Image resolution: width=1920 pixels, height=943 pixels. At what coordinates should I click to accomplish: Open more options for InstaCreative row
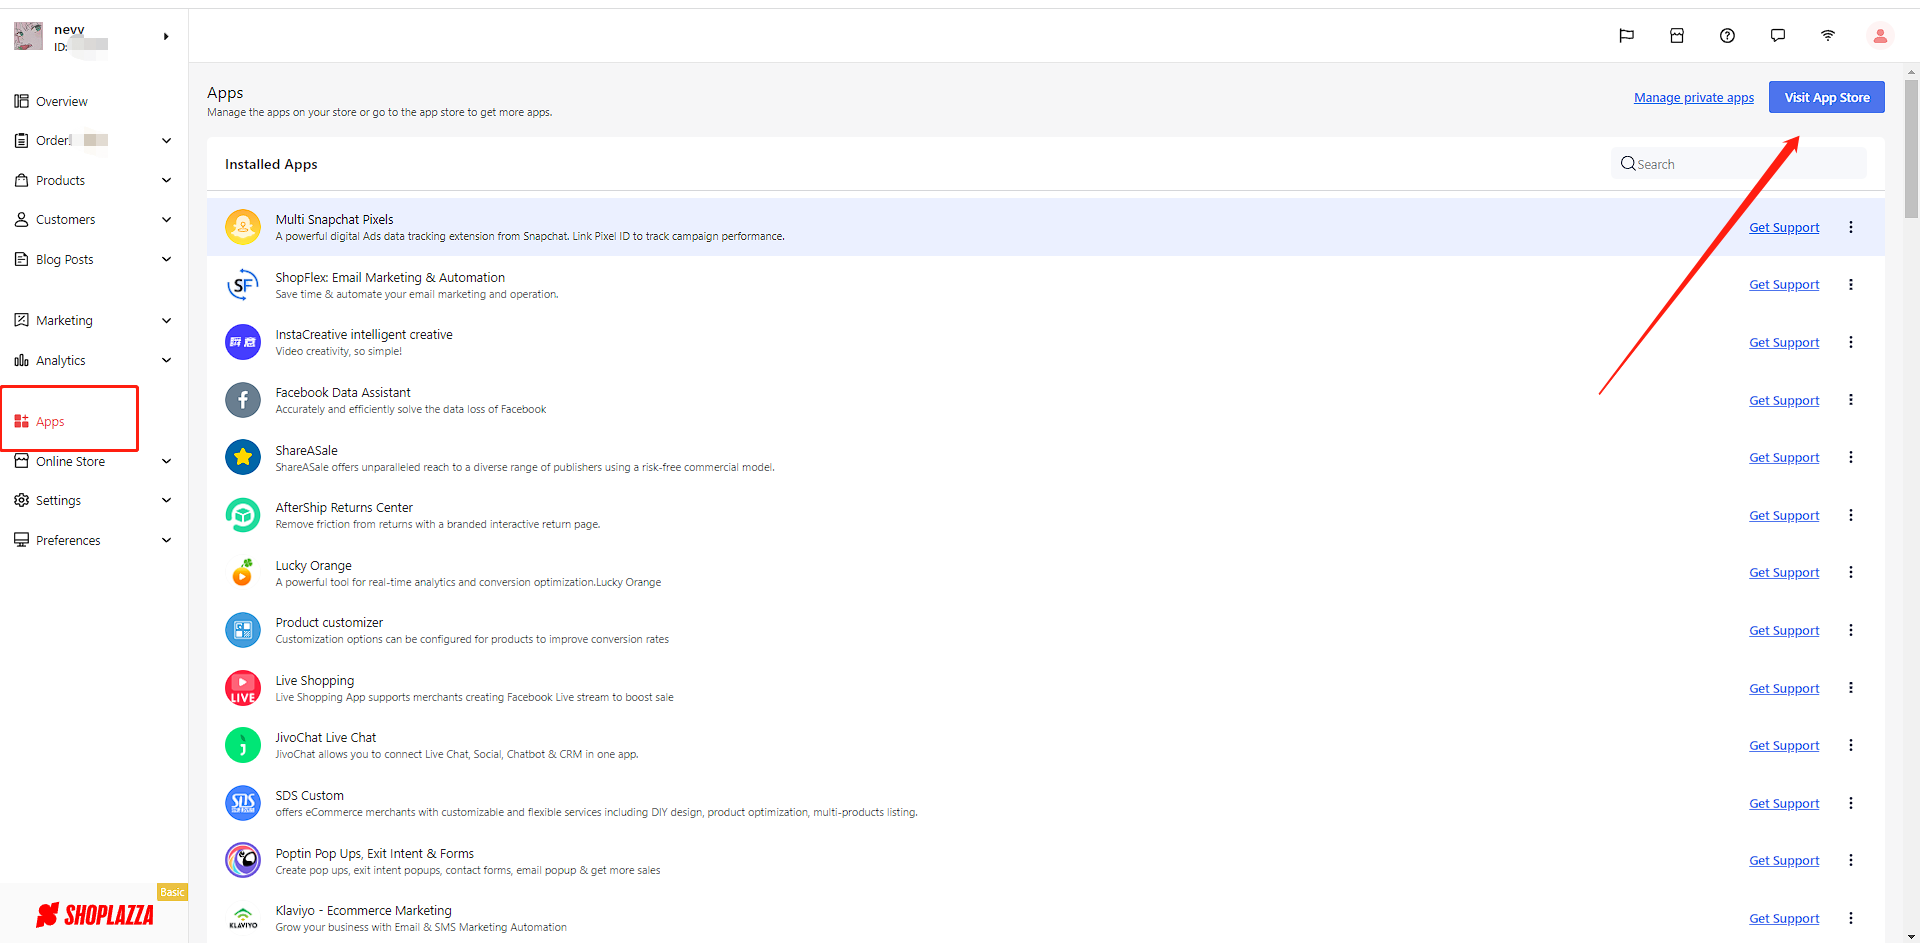(x=1851, y=342)
